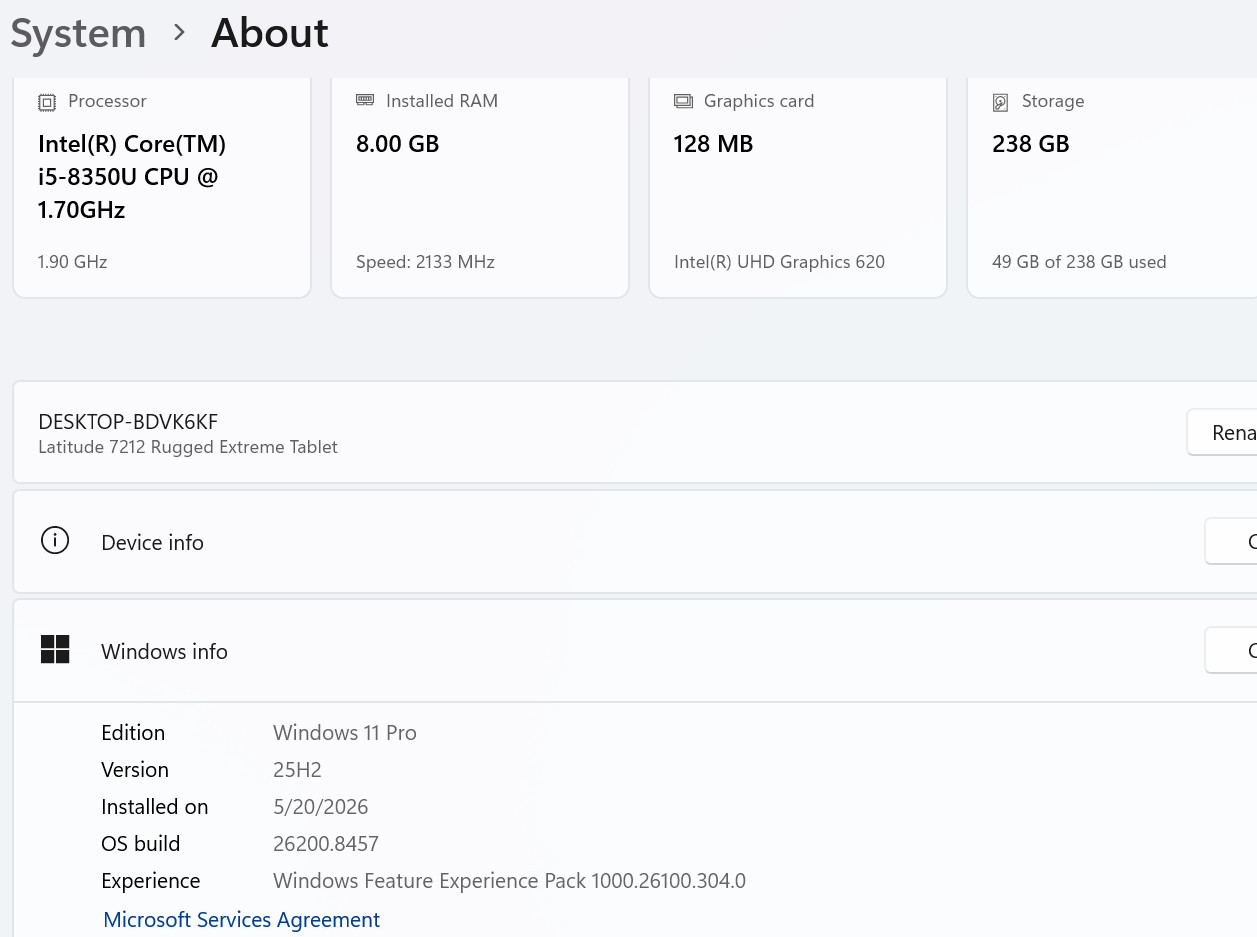Click the breadcrumb chevron separator
1257x937 pixels.
point(179,33)
